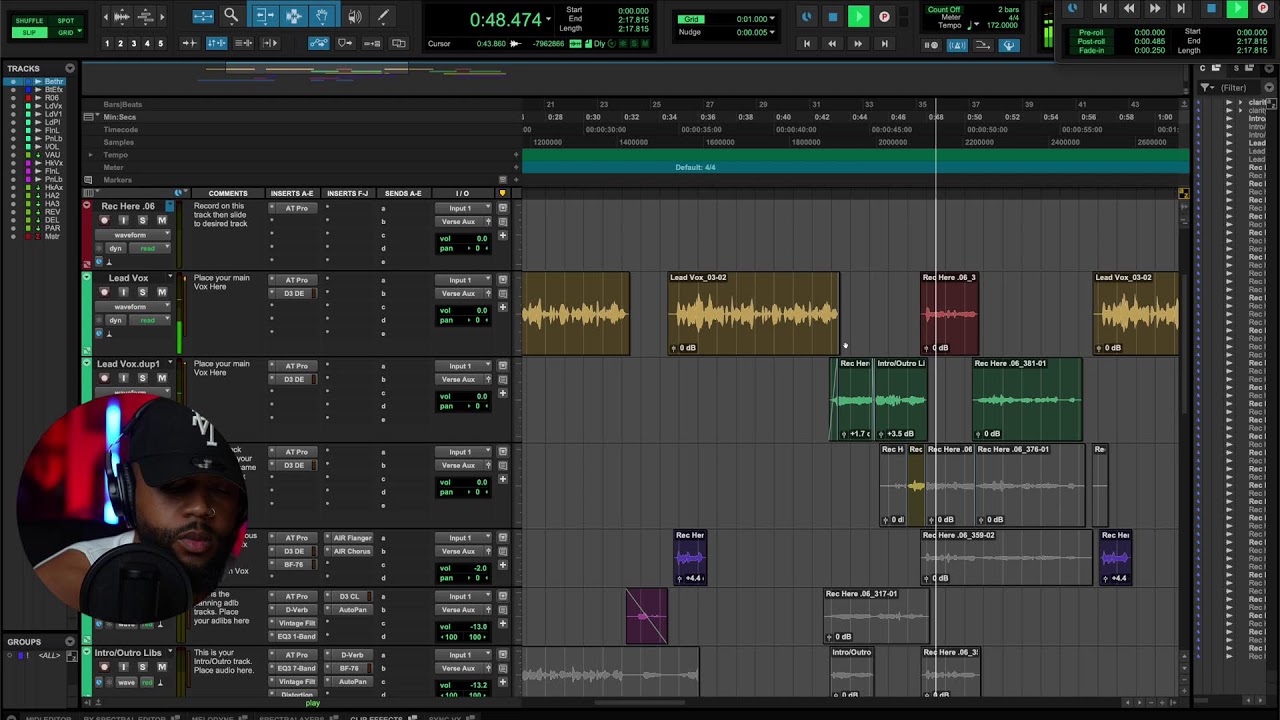
Task: Click the volume field on Lead Vox track
Action: point(474,310)
